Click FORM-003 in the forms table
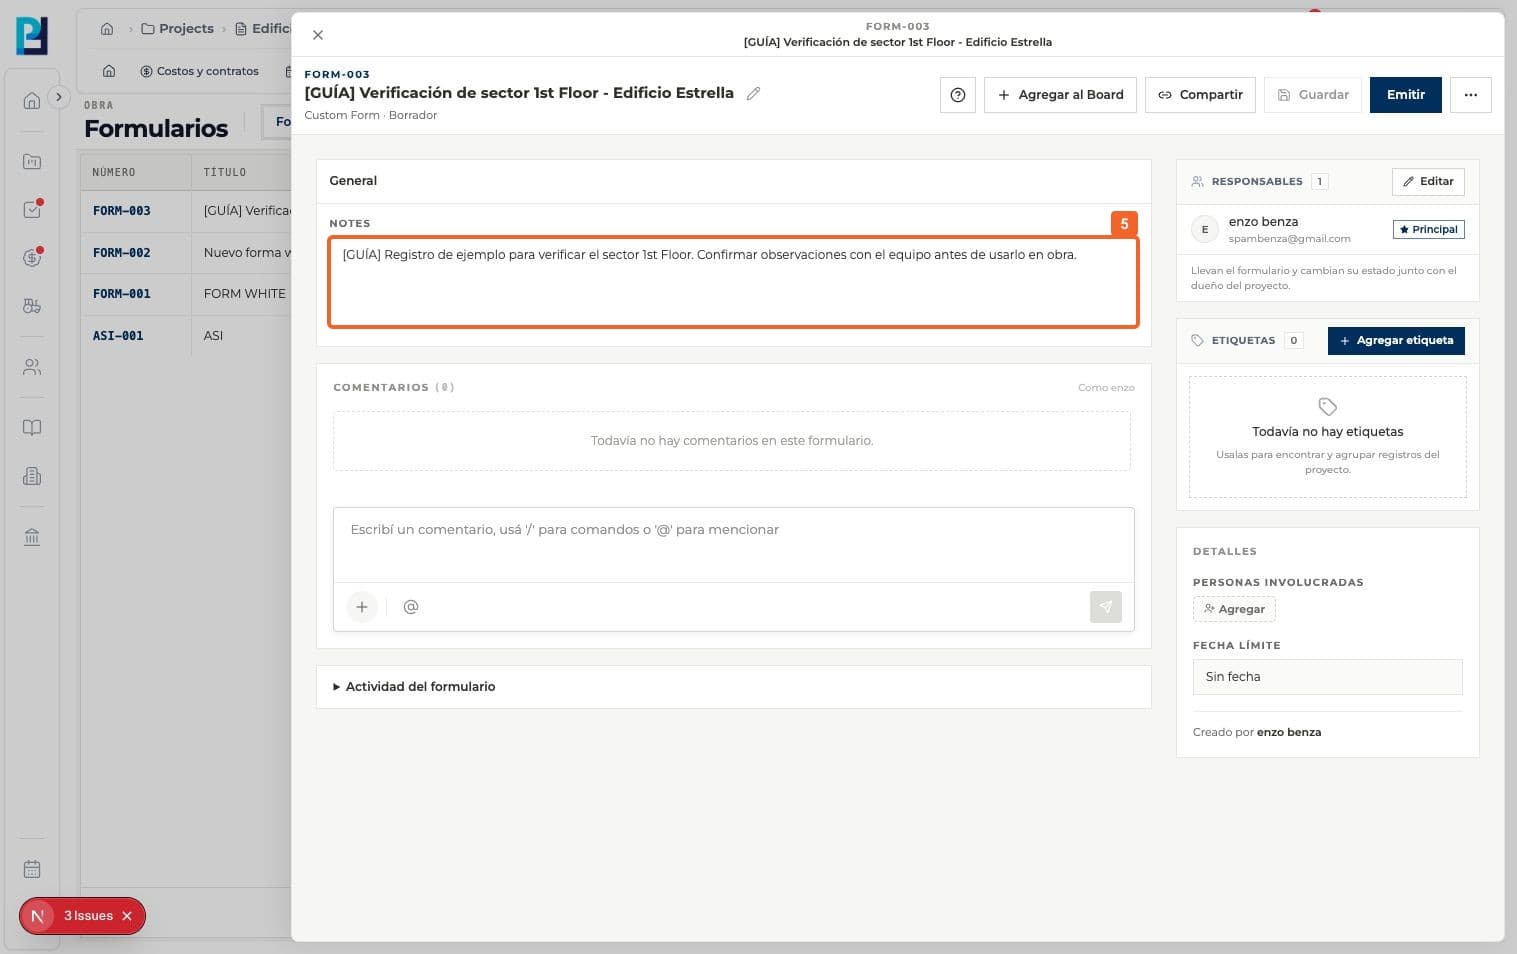Viewport: 1517px width, 954px height. tap(122, 211)
